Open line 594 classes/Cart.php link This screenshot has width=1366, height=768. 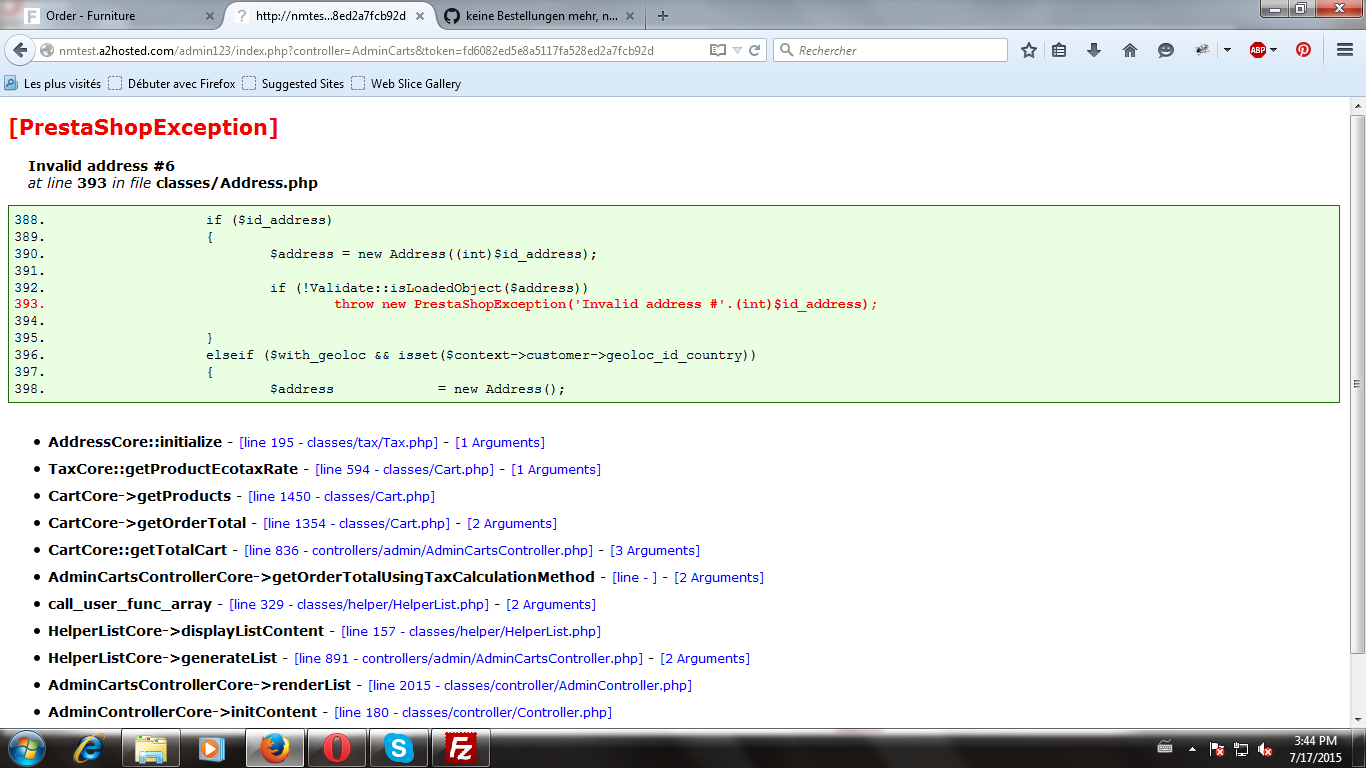click(405, 469)
